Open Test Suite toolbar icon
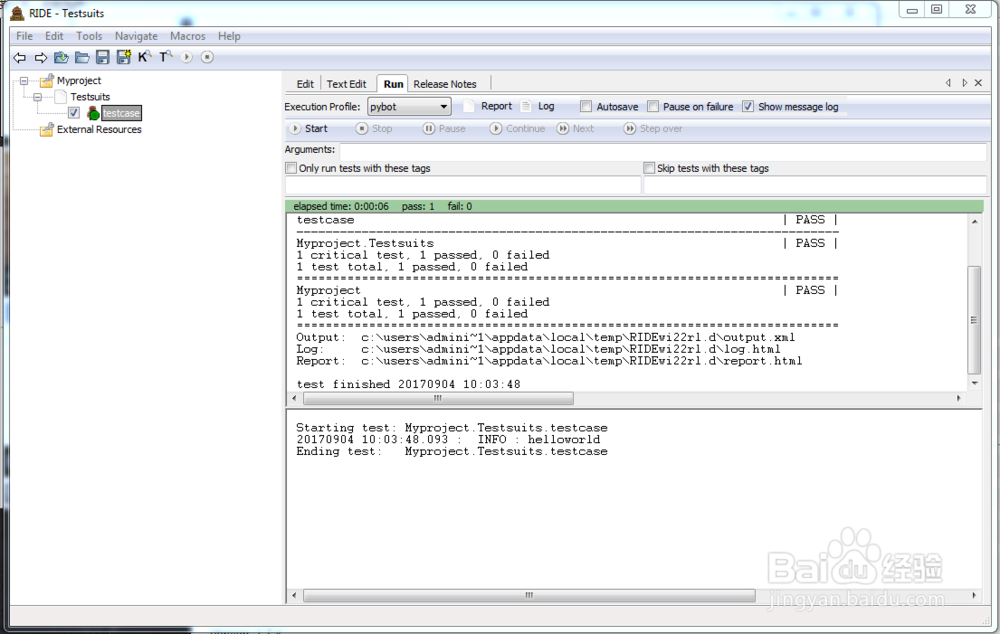The image size is (1000, 634). (61, 57)
